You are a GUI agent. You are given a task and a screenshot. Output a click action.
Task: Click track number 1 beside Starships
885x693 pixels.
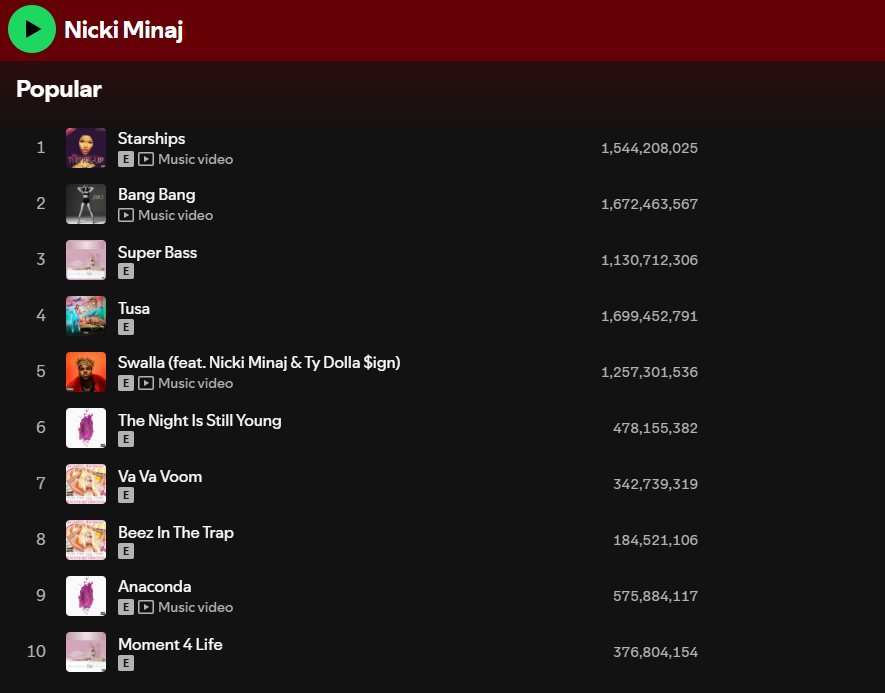tap(41, 148)
